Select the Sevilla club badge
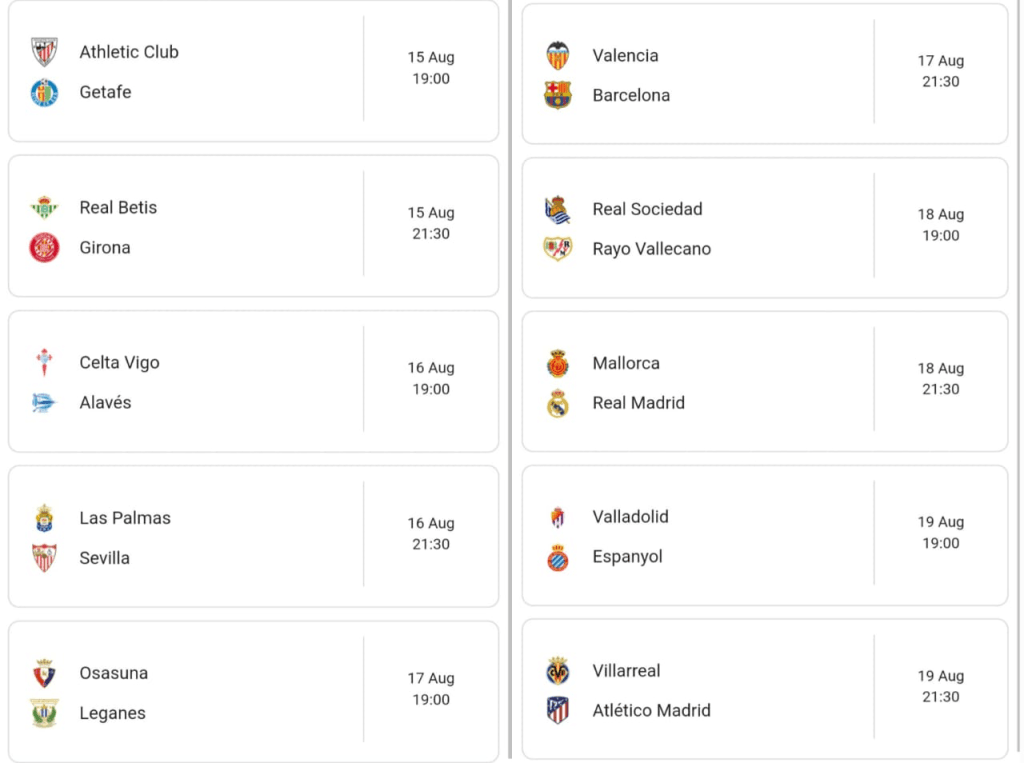Screen dimensions: 1024x763 pos(44,558)
